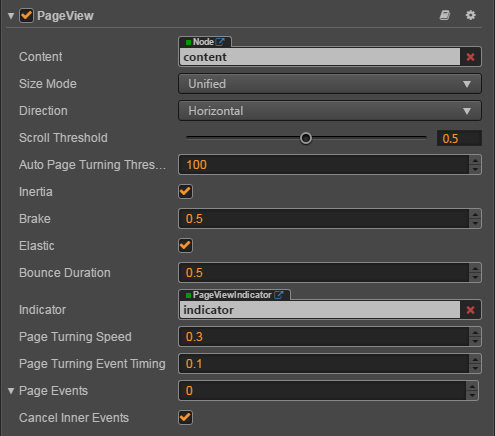Viewport: 495px width, 436px height.
Task: Uncheck the Elastic checkbox
Action: pos(185,246)
